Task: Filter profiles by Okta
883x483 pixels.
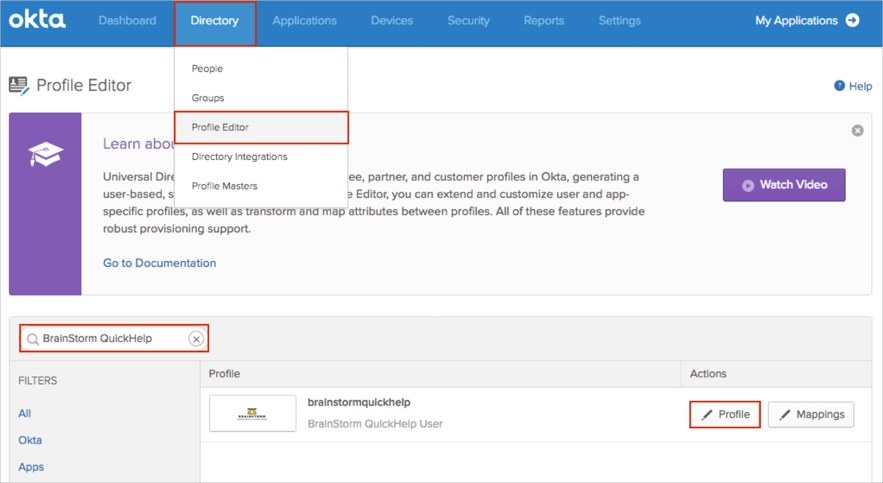Action: 30,440
